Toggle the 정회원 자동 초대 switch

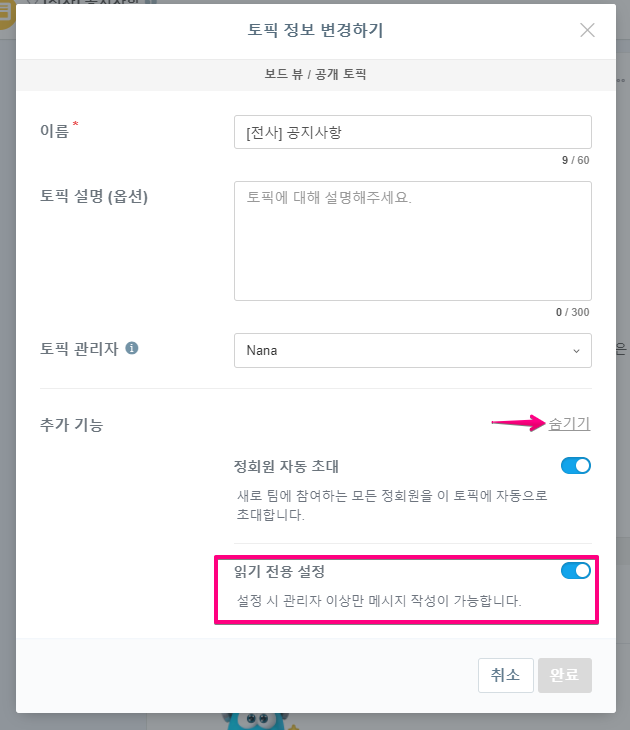[576, 466]
